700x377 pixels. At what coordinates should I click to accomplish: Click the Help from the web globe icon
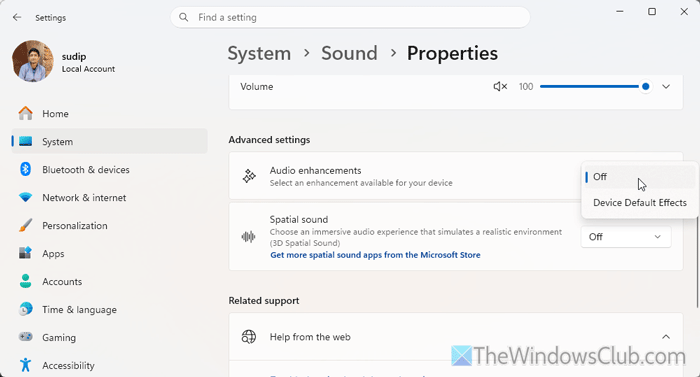click(249, 337)
